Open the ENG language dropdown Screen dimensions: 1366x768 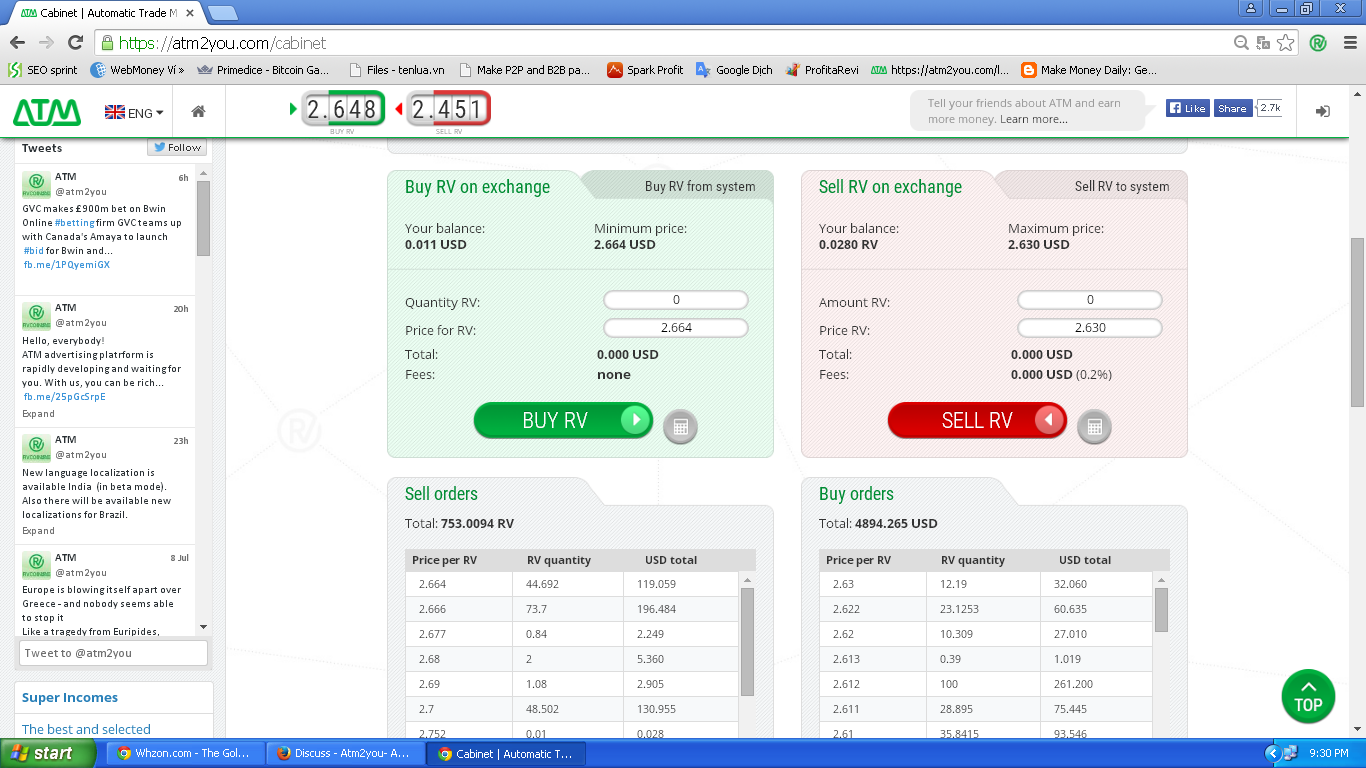(134, 113)
